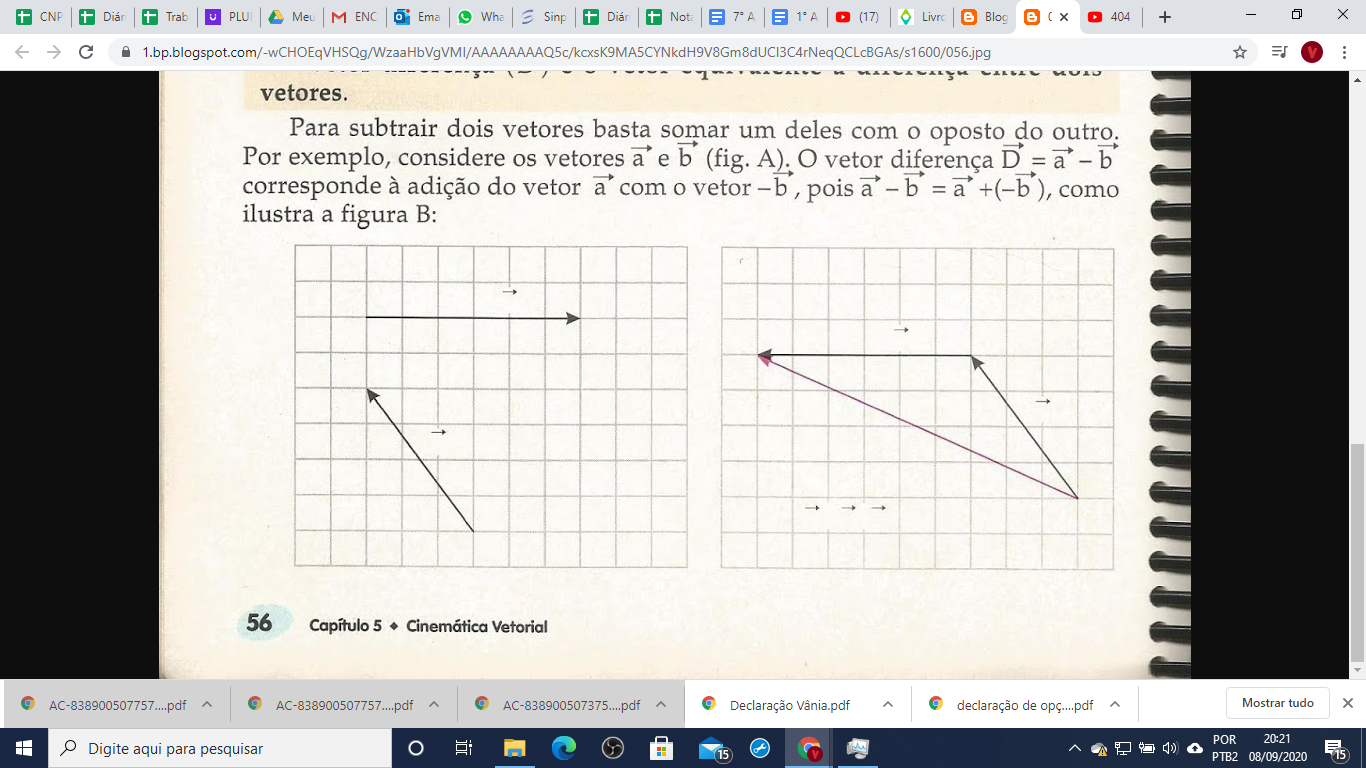The image size is (1366, 768).
Task: Open the OneDrive cloud tray icon
Action: click(1195, 748)
